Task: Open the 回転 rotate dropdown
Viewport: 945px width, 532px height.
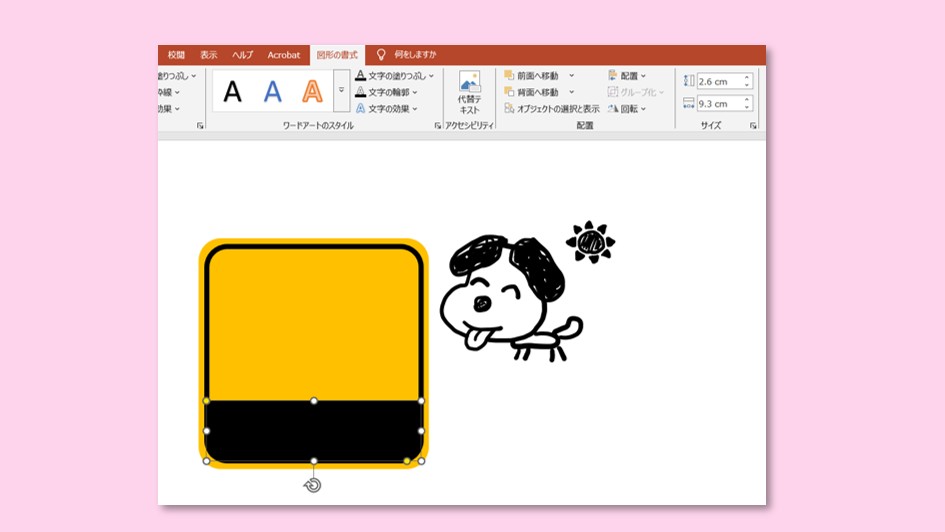Action: (x=627, y=108)
